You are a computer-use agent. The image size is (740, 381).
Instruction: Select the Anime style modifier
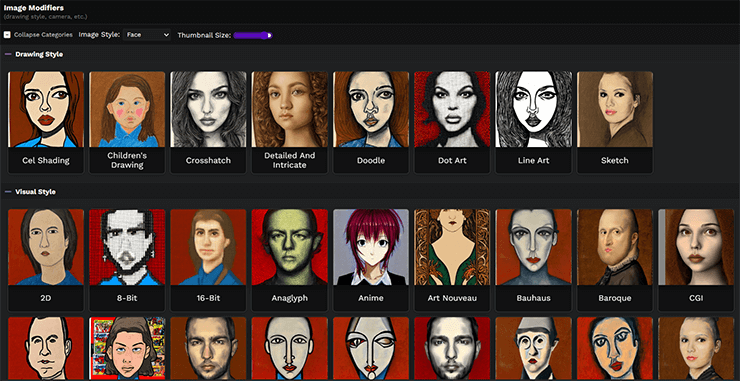(x=371, y=260)
